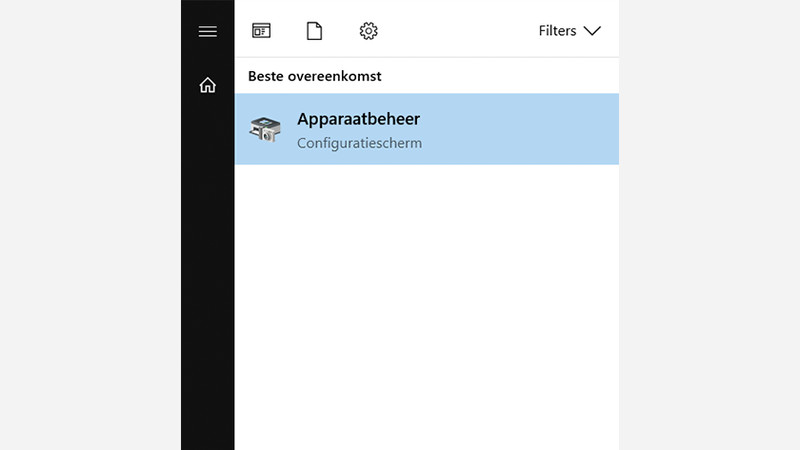Click the Filters label text
The width and height of the screenshot is (800, 450).
tap(557, 31)
